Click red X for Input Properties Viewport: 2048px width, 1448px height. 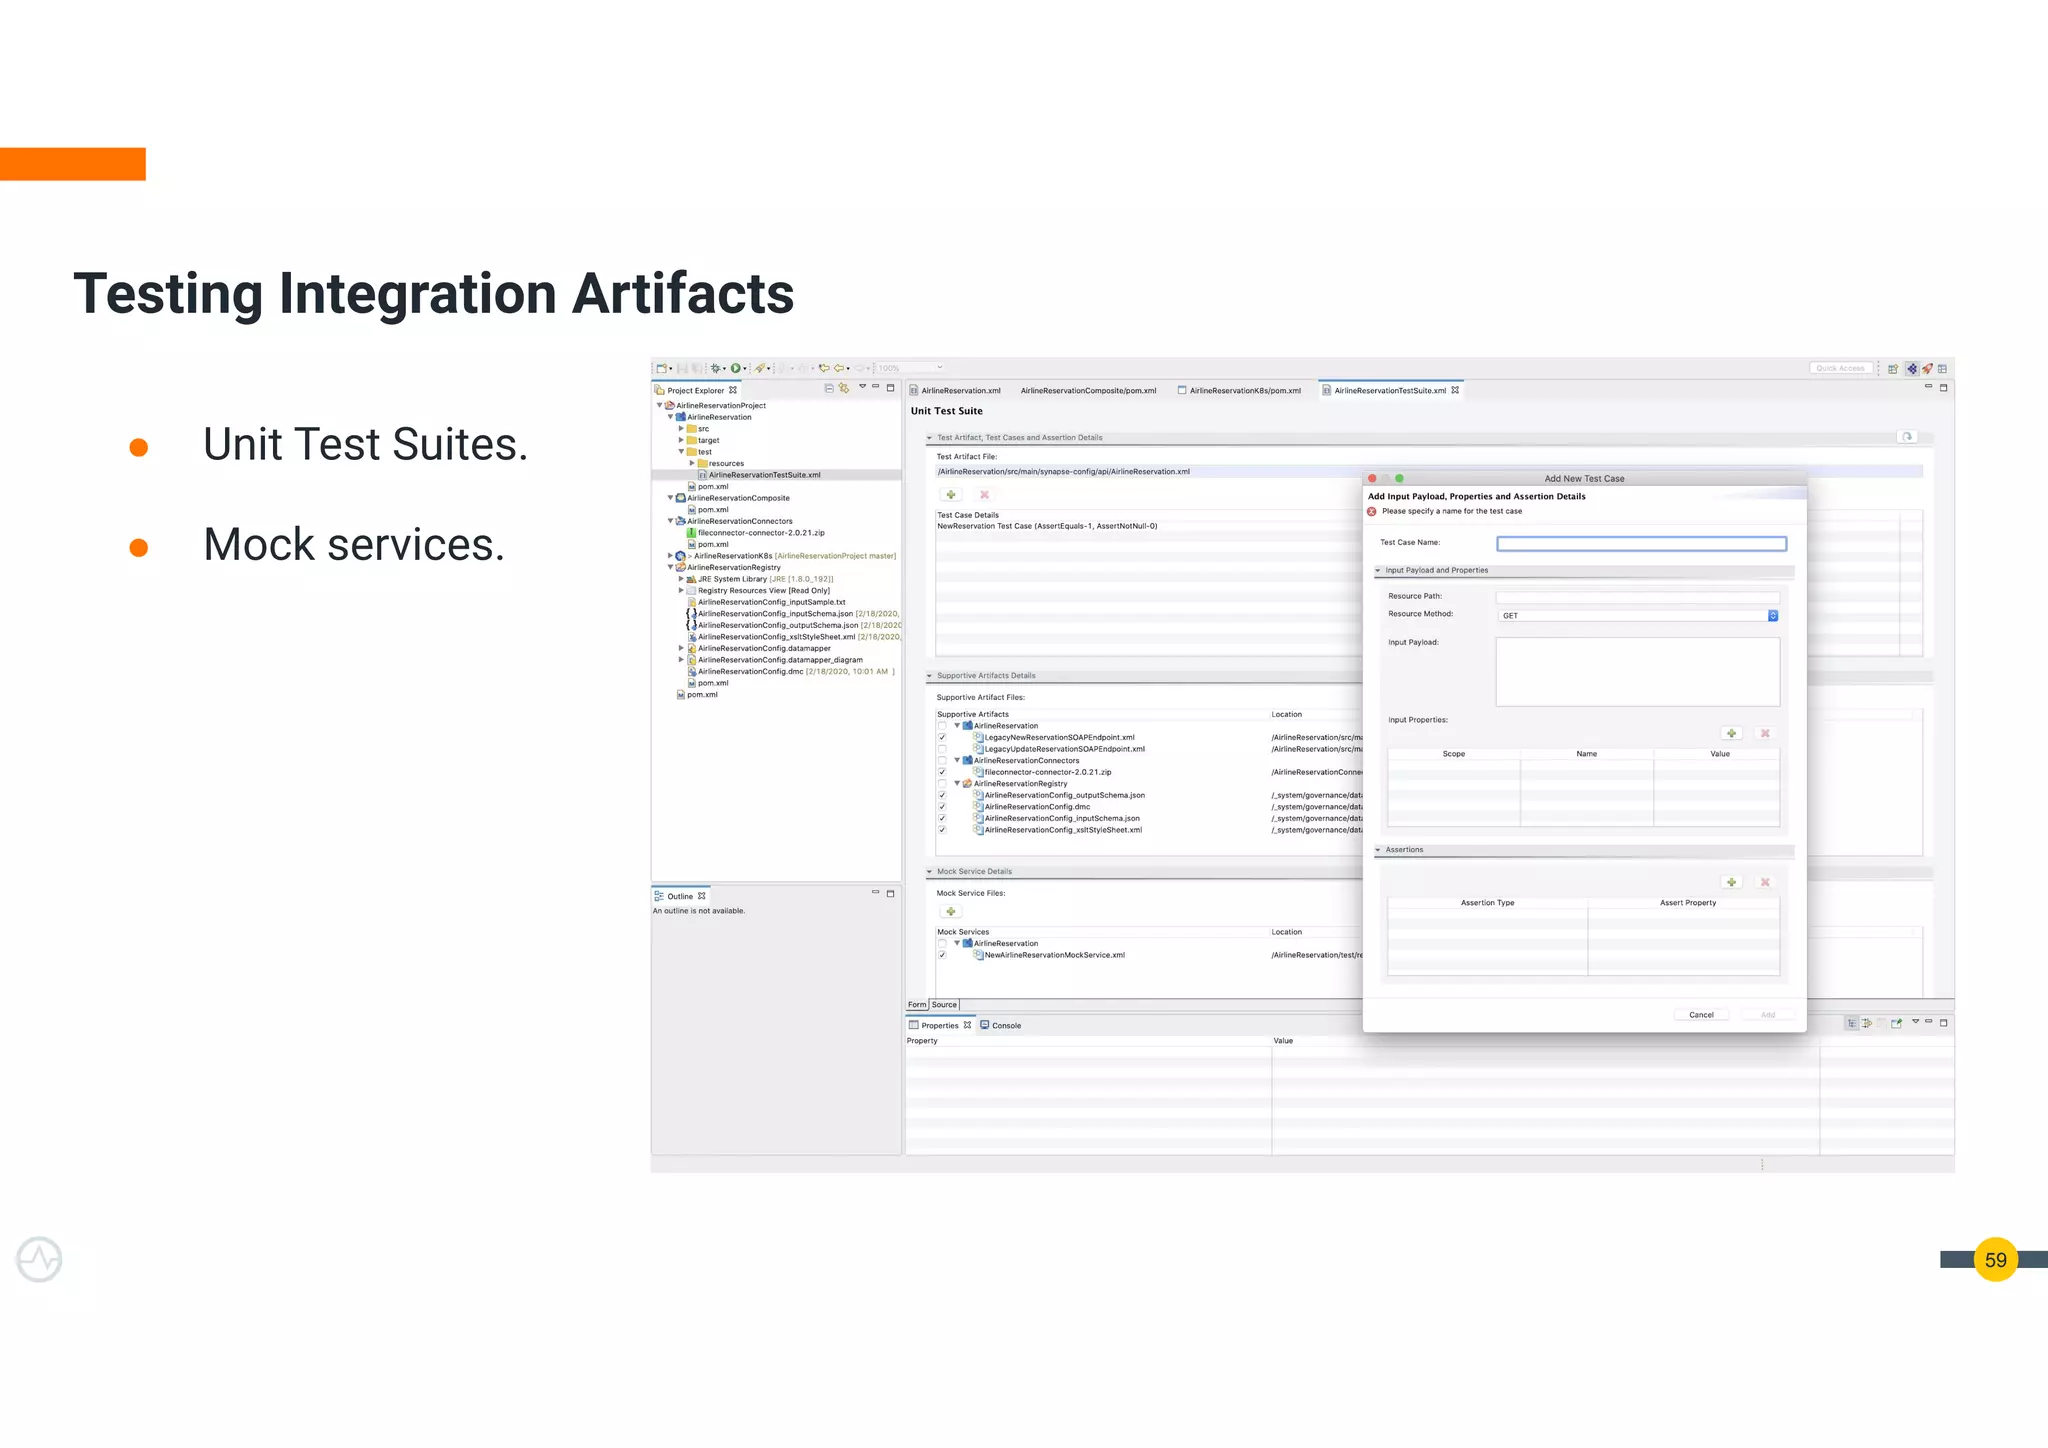coord(1765,734)
